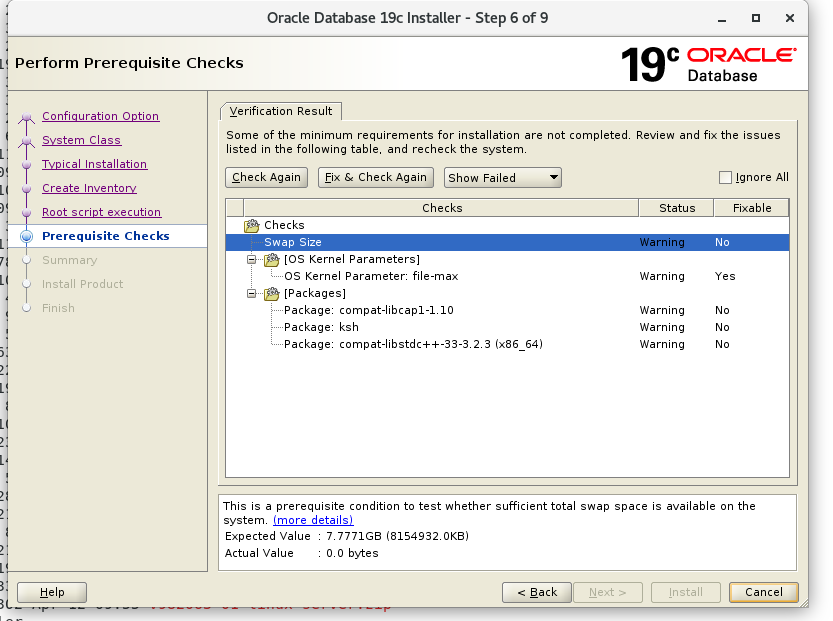Go to System Class step
This screenshot has height=621, width=833.
(x=81, y=140)
